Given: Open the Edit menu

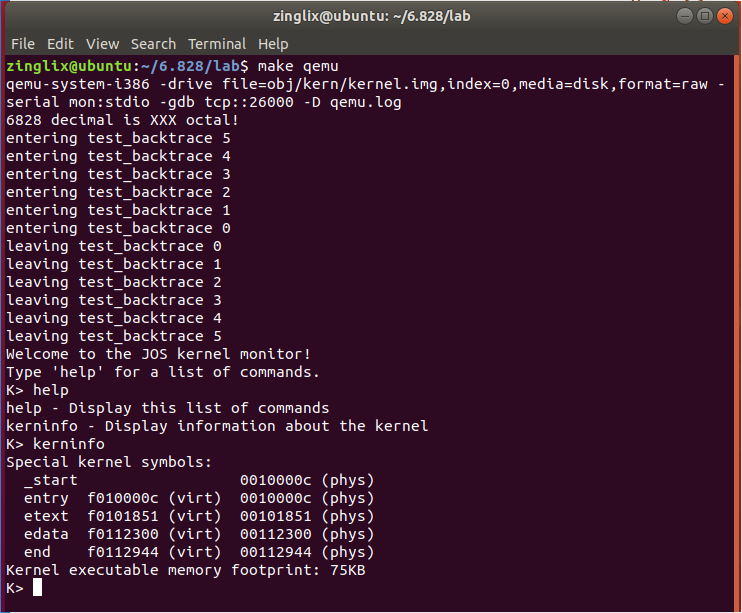Looking at the screenshot, I should [60, 44].
